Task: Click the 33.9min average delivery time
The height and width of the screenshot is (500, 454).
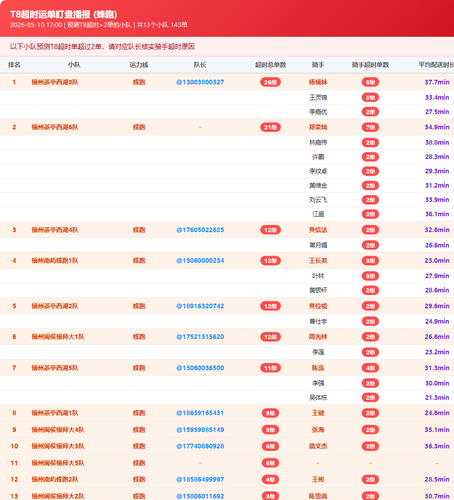Action: click(437, 200)
